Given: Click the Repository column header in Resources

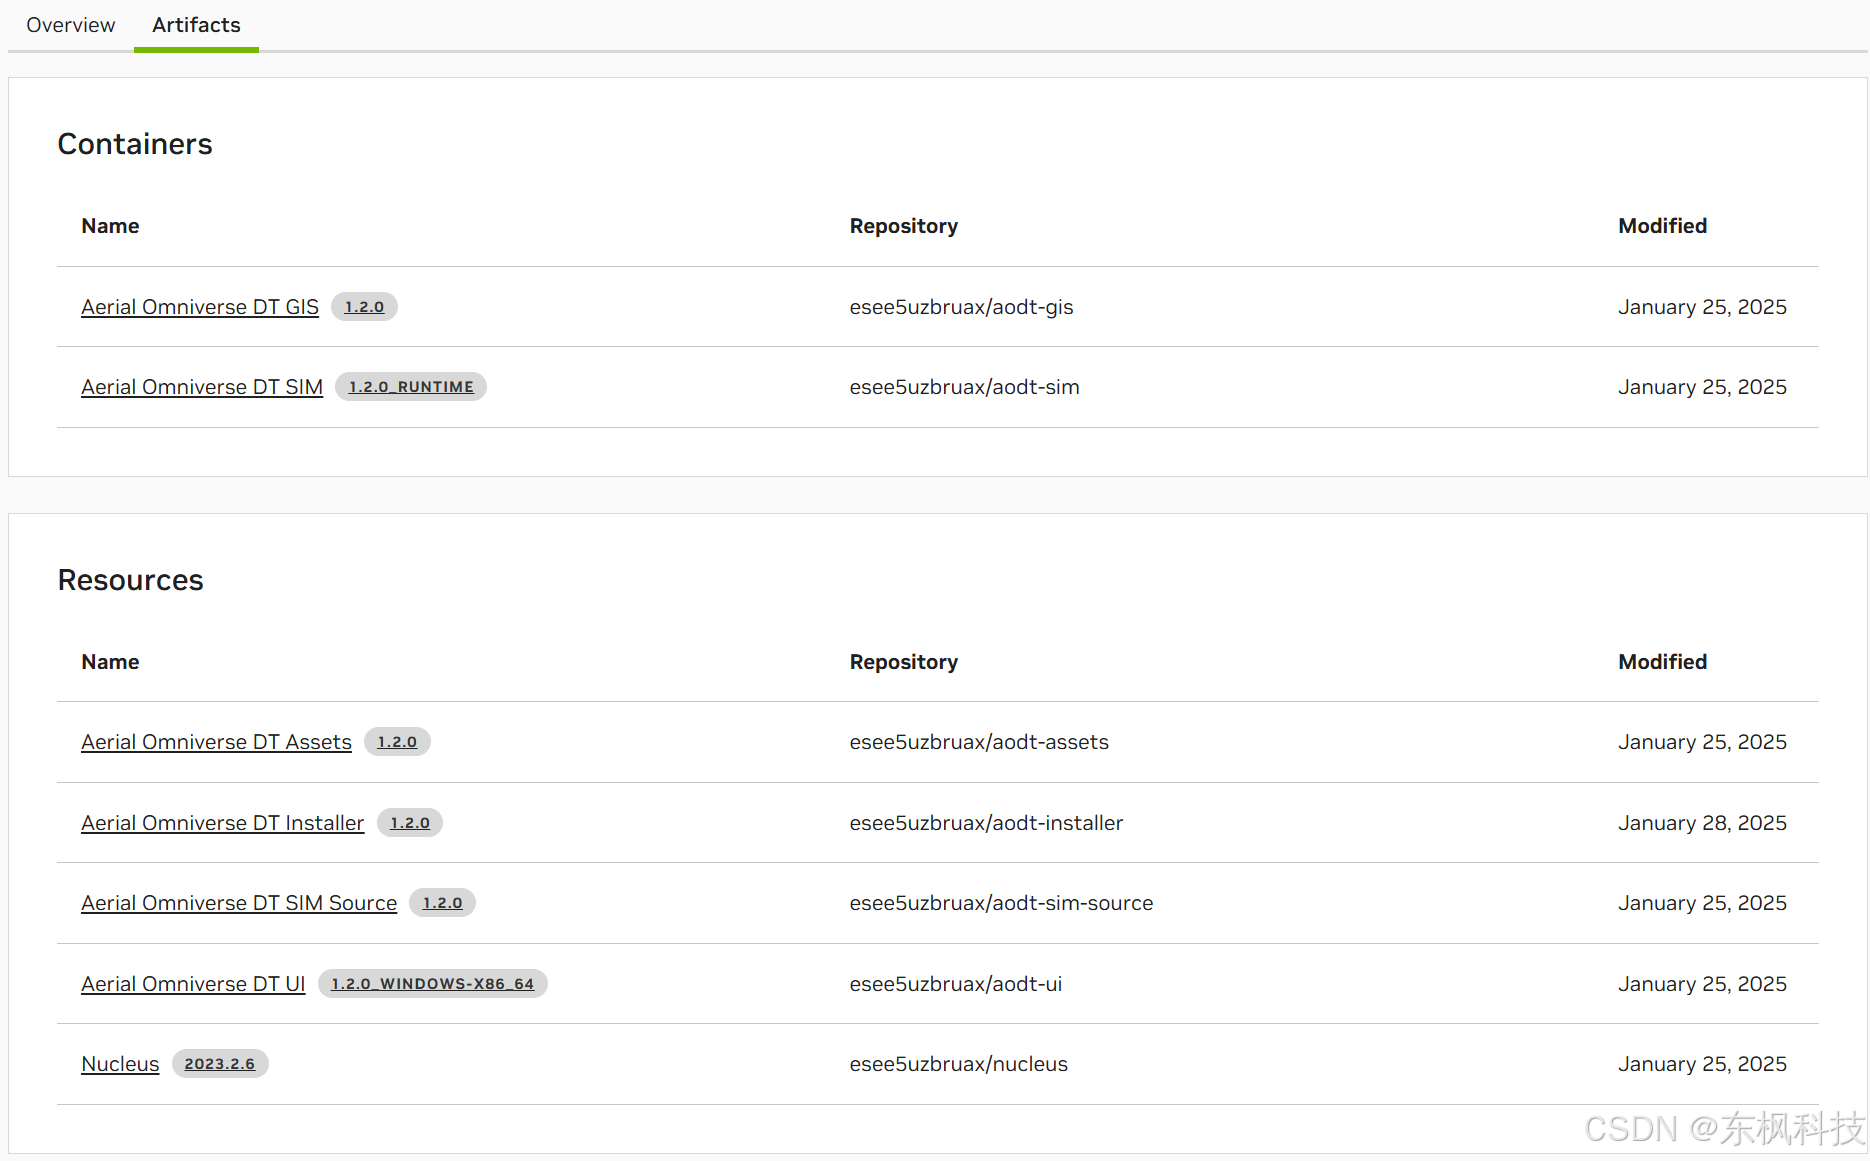Looking at the screenshot, I should point(904,662).
